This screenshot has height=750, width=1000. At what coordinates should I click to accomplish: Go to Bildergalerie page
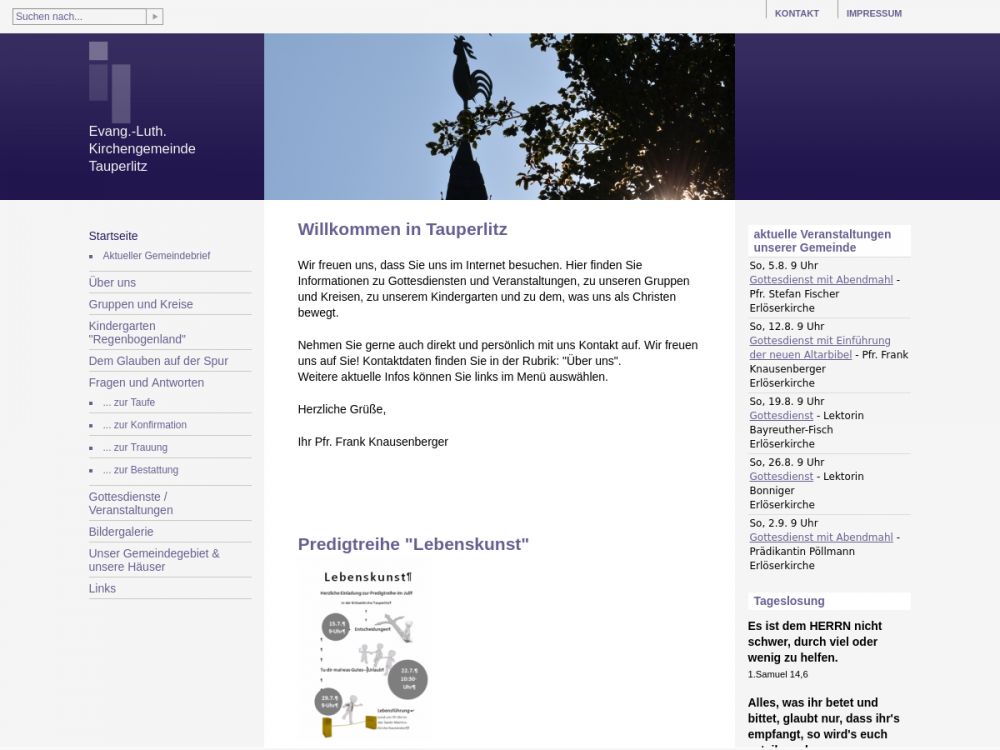[x=121, y=532]
